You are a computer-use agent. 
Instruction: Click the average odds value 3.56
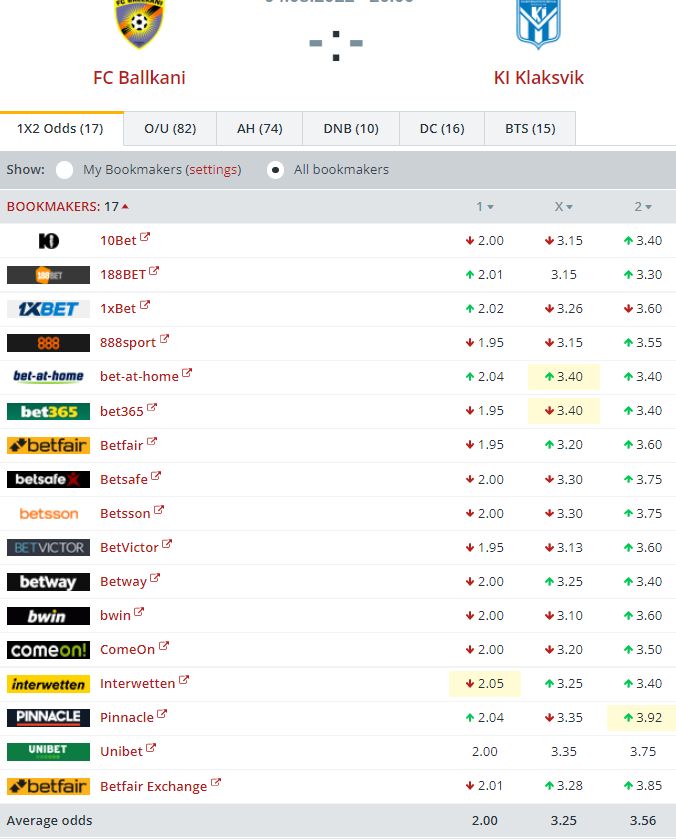click(x=643, y=821)
